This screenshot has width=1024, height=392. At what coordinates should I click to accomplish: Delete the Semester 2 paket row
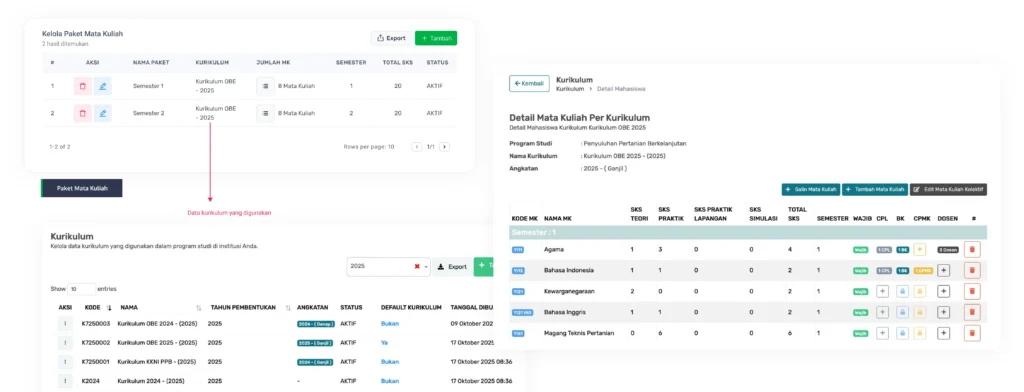point(82,113)
